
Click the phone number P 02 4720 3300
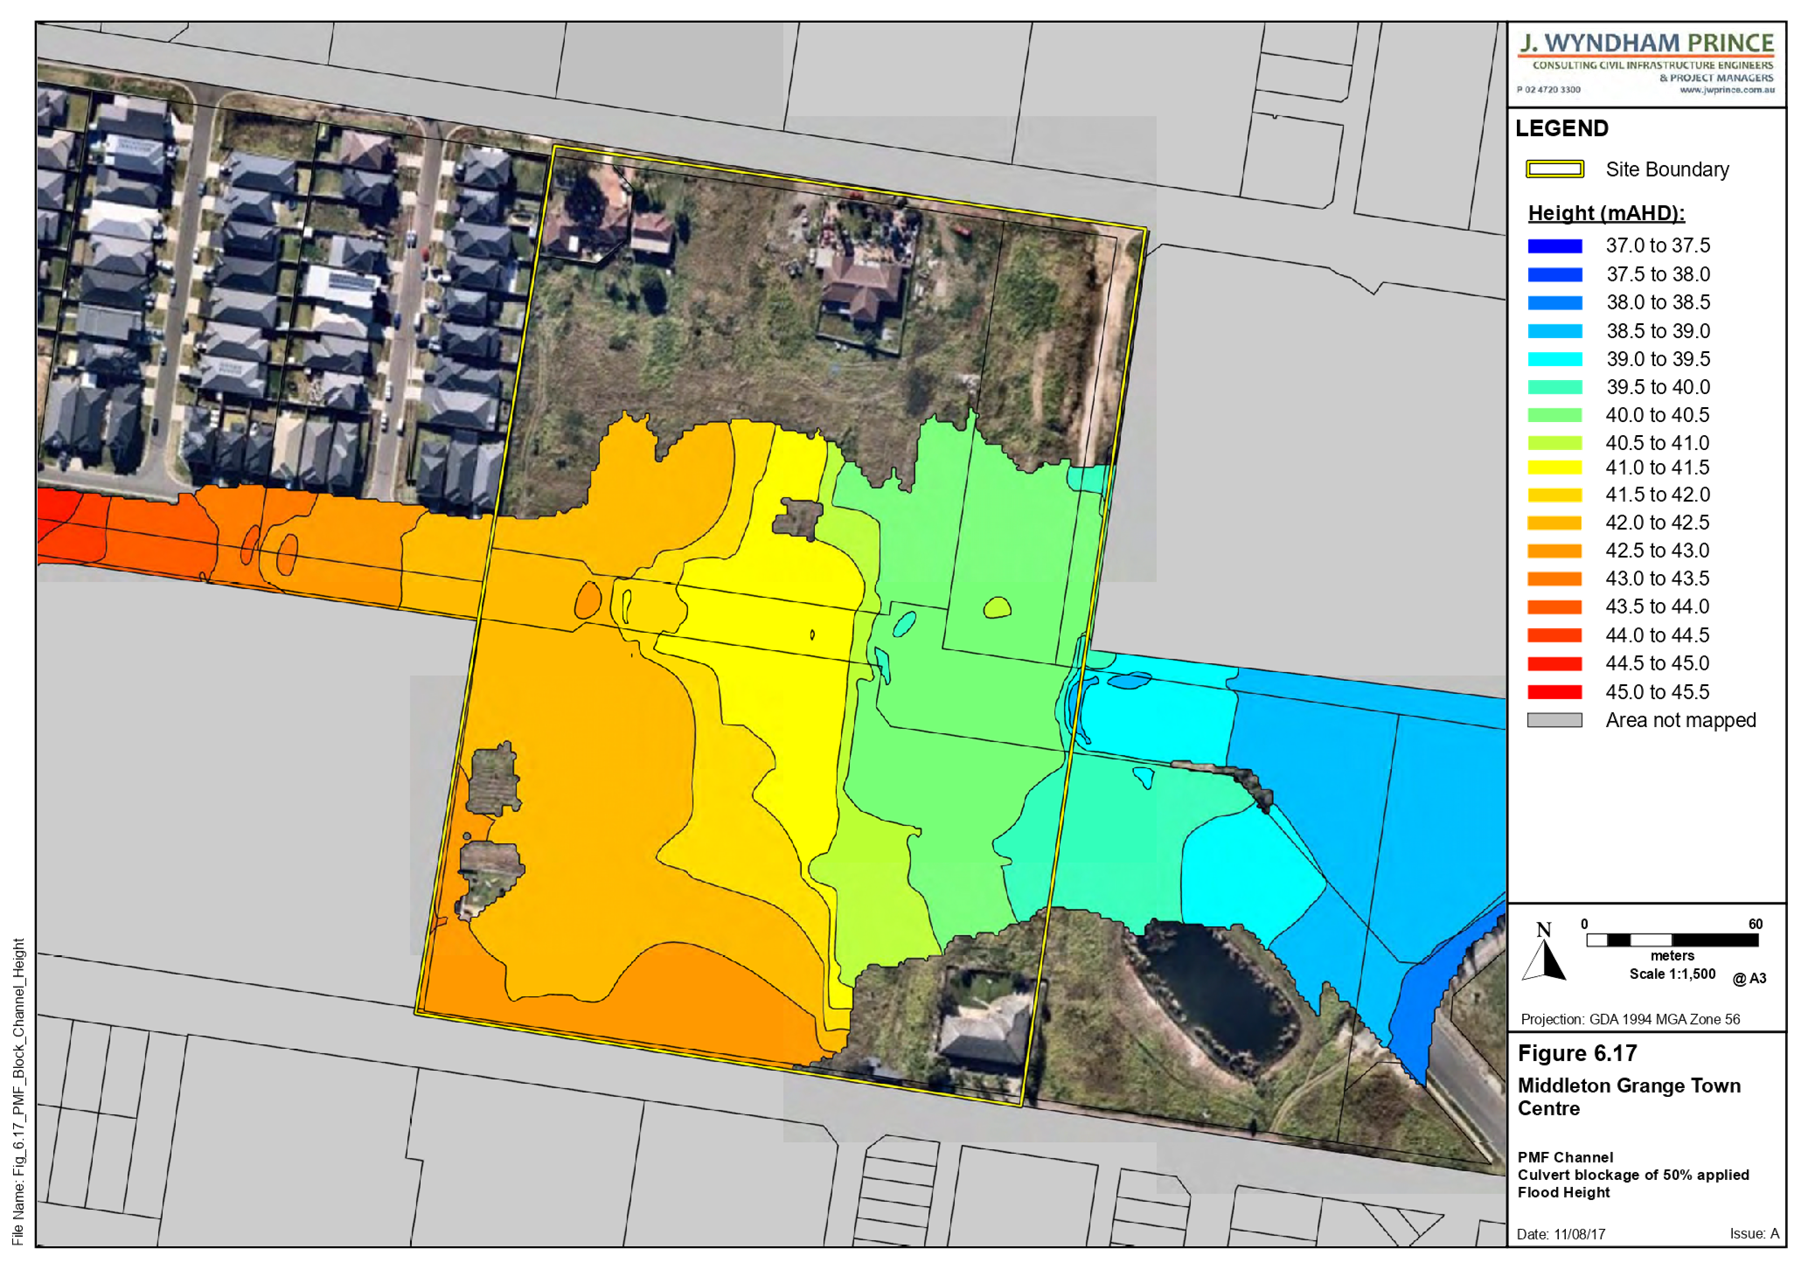tap(1549, 90)
